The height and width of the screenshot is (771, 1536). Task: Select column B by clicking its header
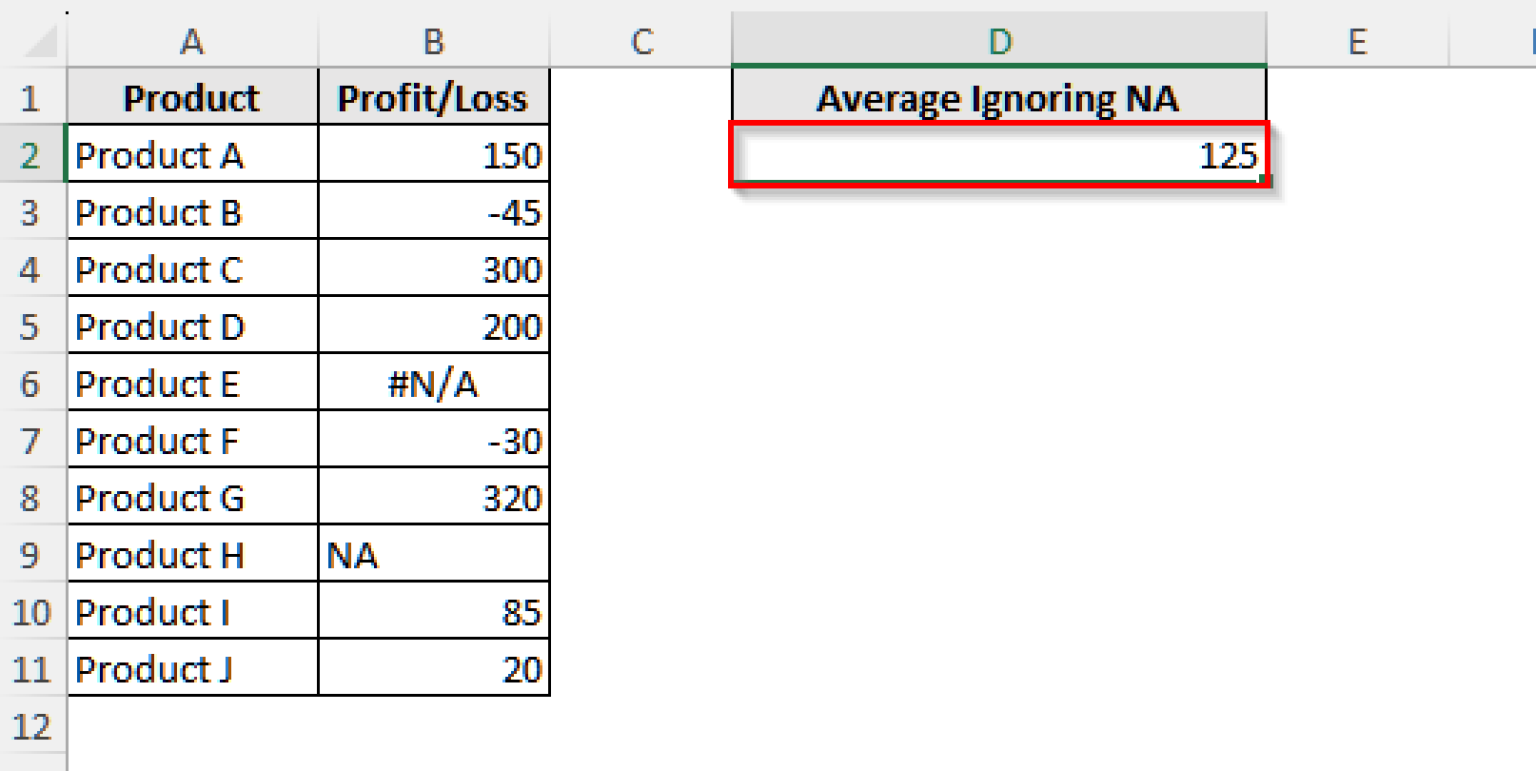[x=433, y=41]
